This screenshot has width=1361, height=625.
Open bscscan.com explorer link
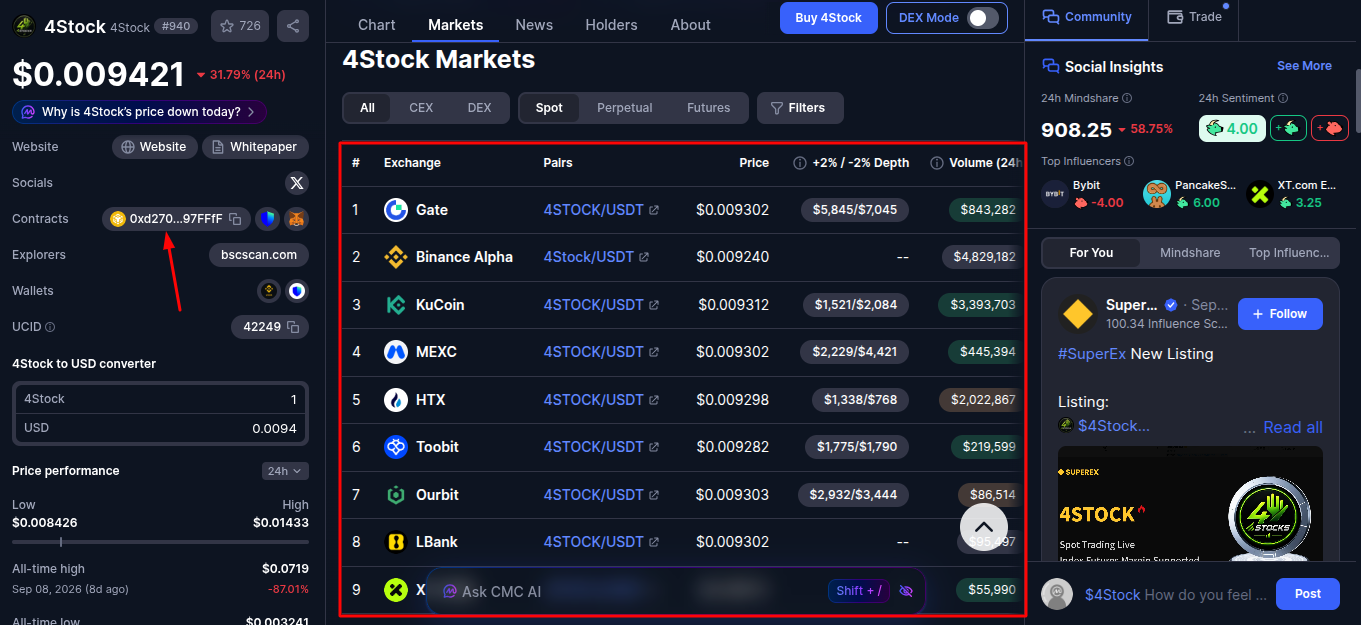[x=259, y=255]
